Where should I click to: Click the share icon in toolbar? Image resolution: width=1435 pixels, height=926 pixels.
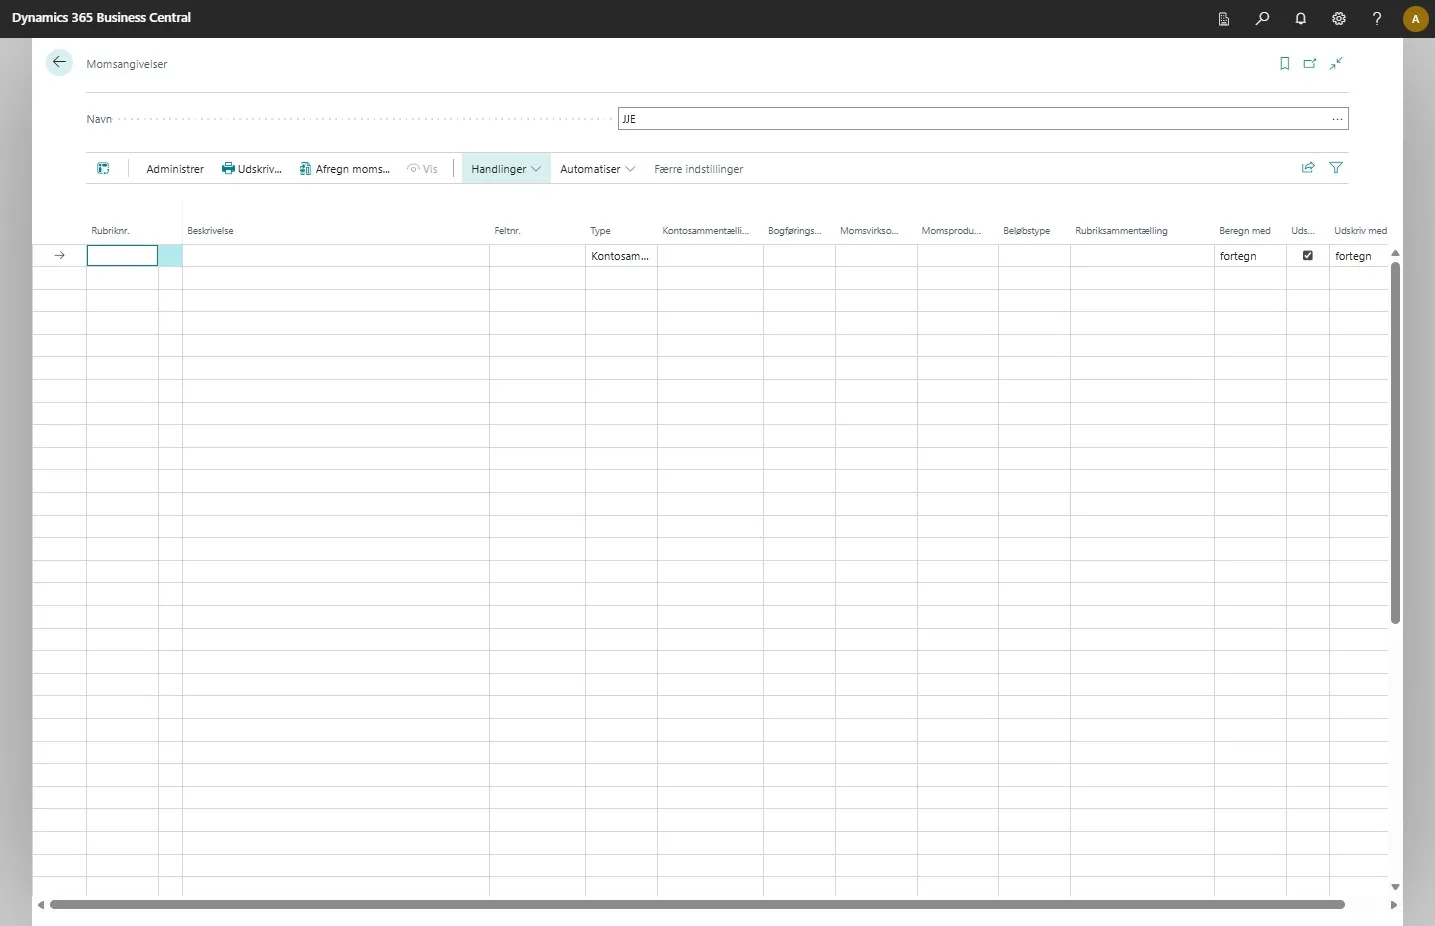(x=1308, y=168)
